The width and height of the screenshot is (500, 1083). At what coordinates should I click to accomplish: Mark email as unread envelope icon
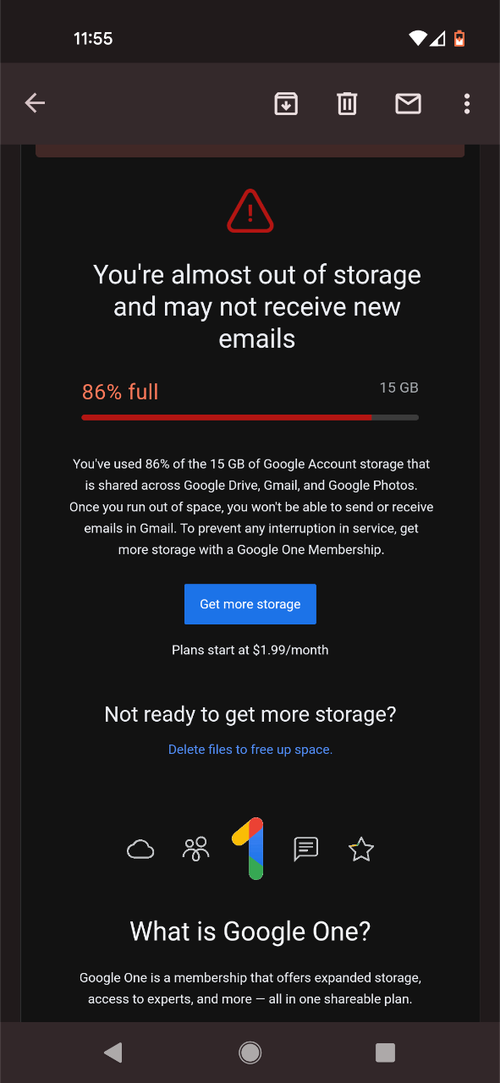[x=408, y=104]
